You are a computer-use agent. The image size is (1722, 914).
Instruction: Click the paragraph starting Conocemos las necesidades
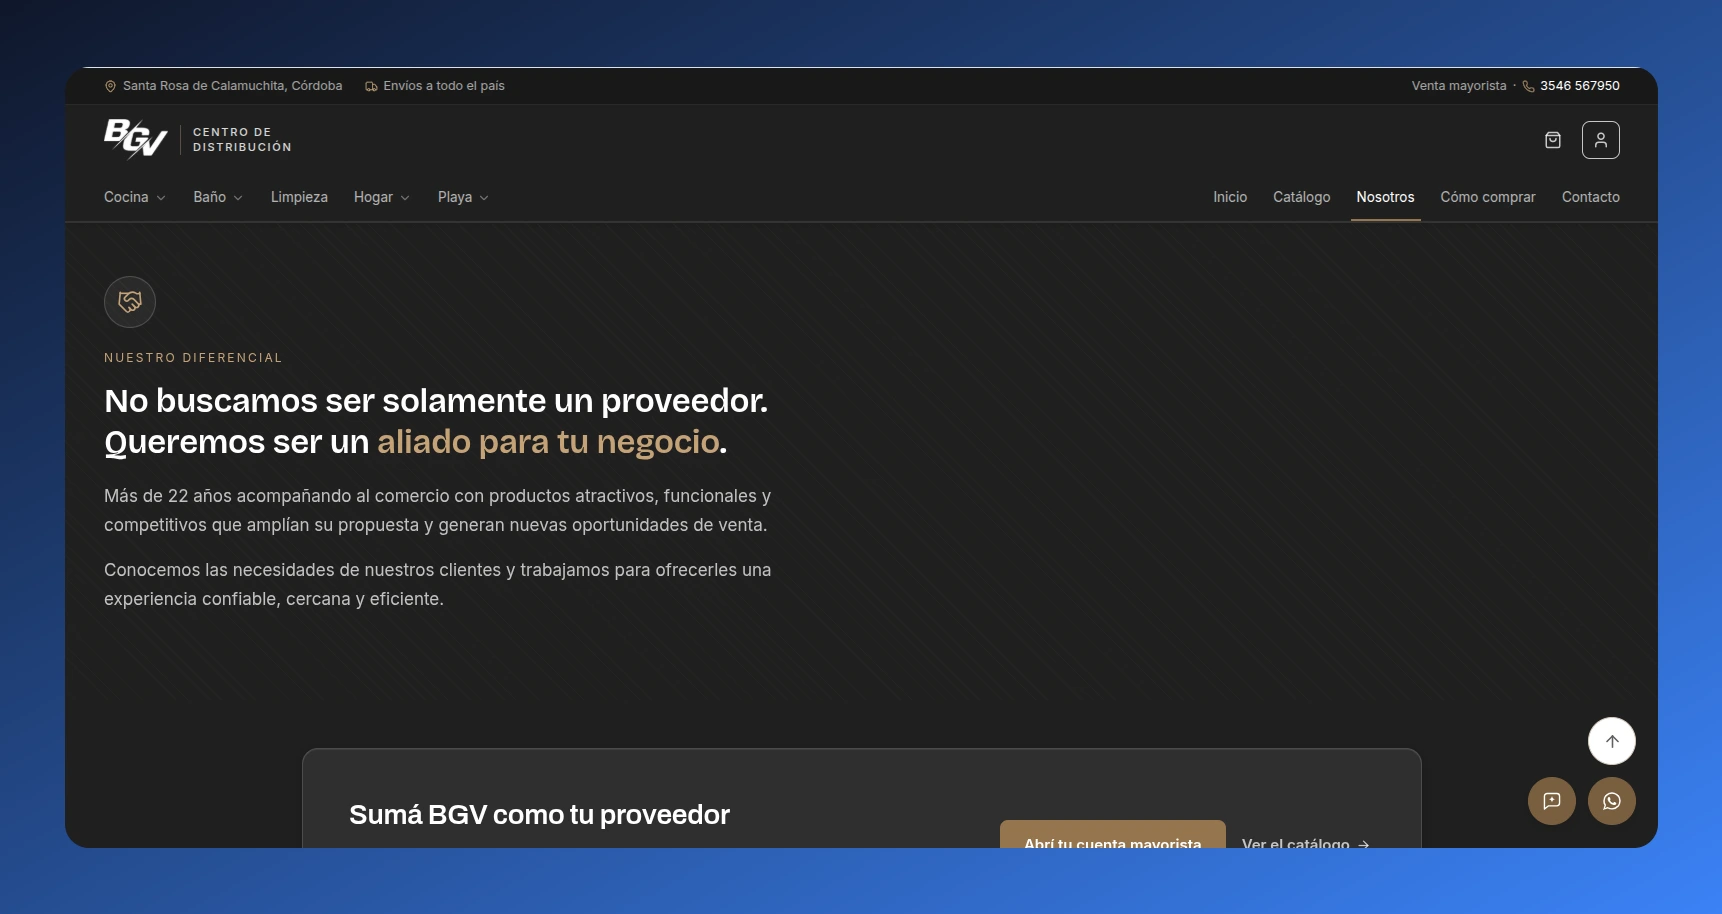coord(437,585)
